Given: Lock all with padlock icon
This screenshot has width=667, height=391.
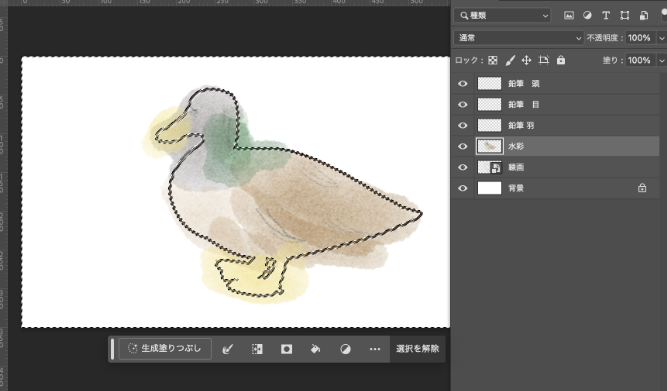Looking at the screenshot, I should [x=561, y=60].
